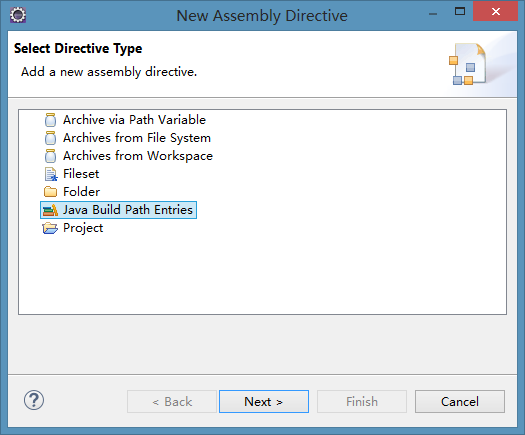Click the jar icon next to Archives from File System
This screenshot has height=435, width=525.
tap(50, 138)
